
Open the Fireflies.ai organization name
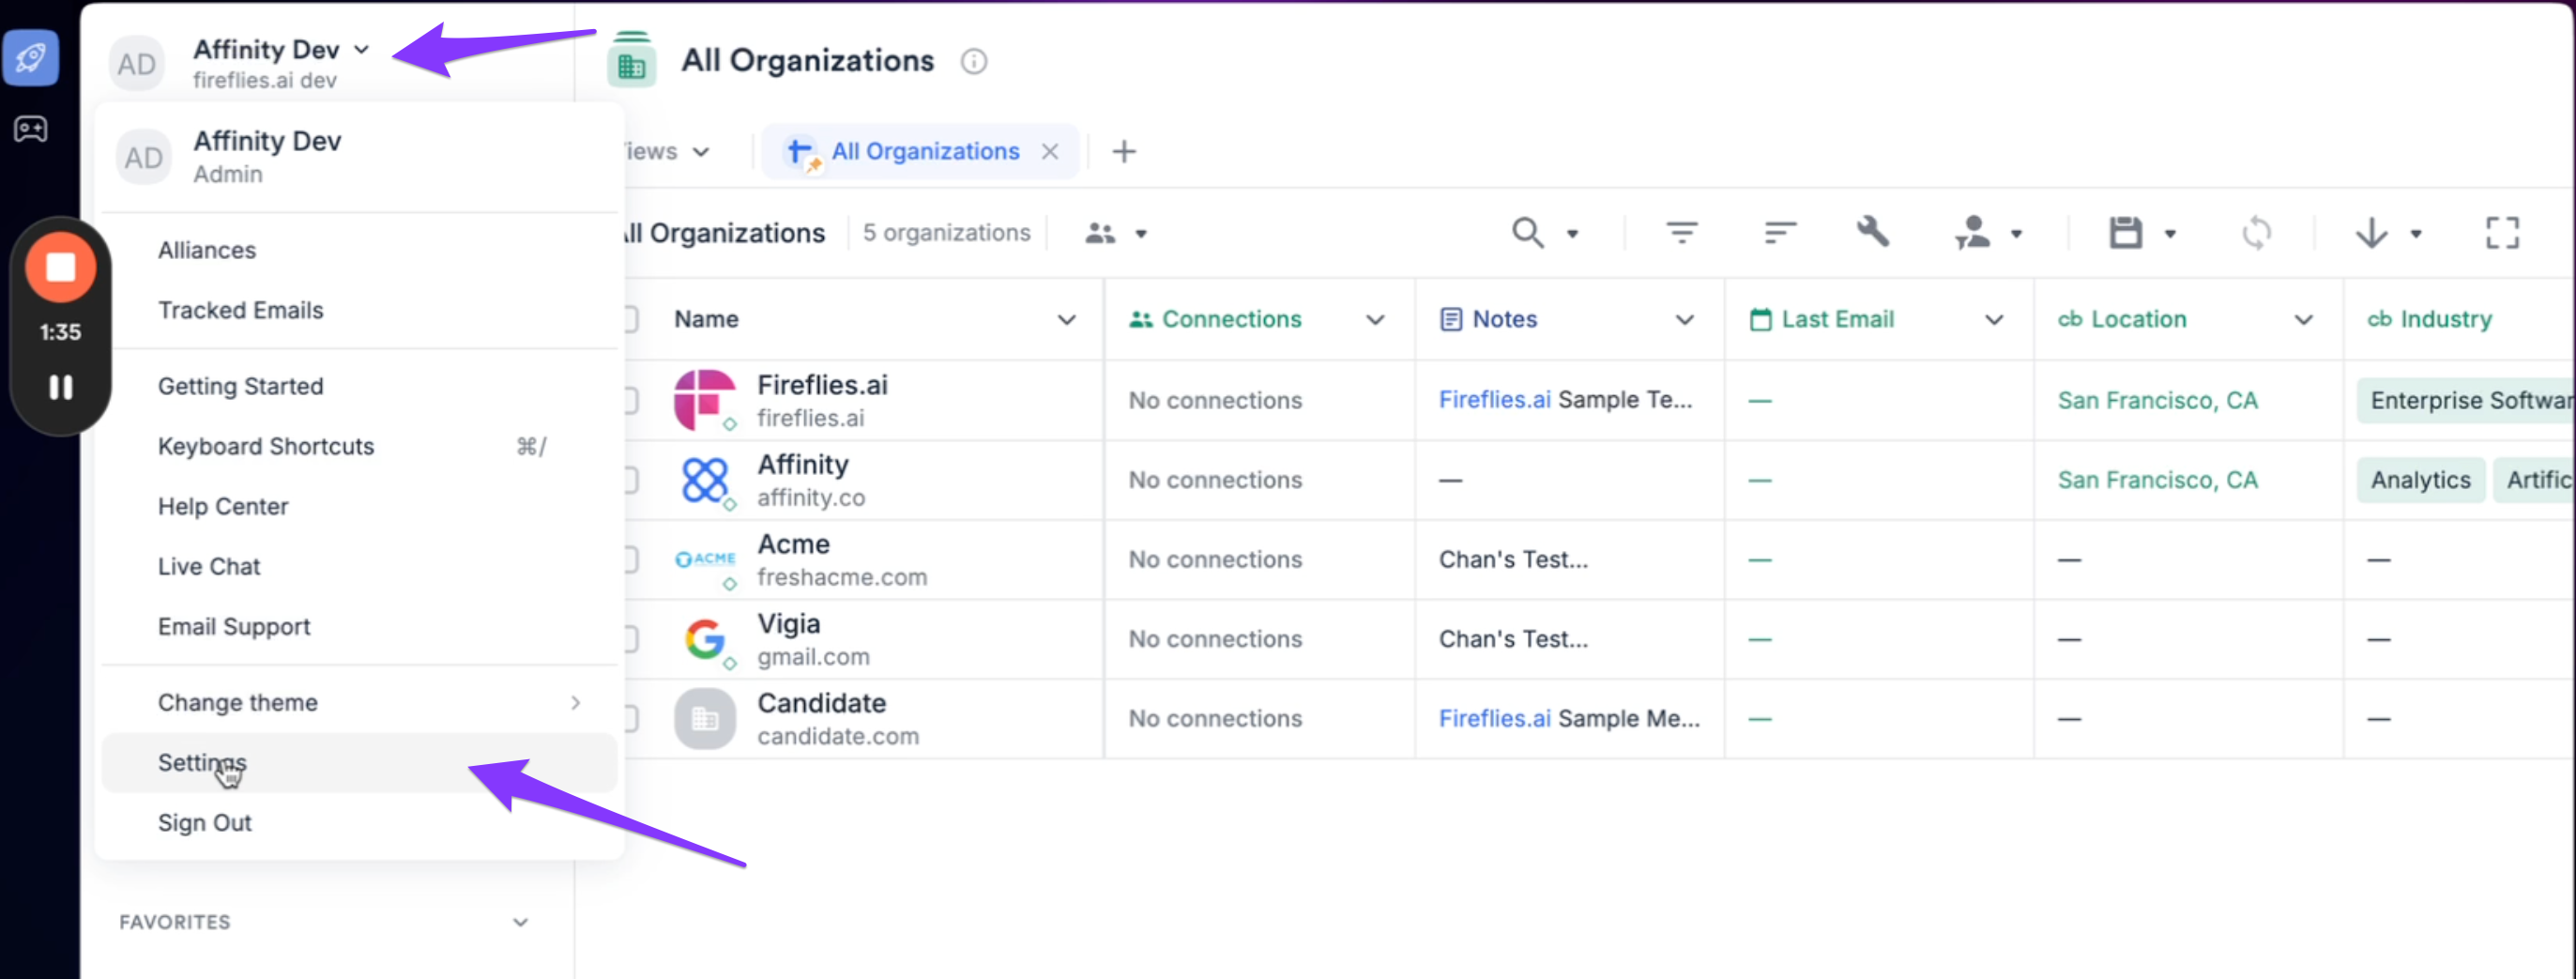822,384
